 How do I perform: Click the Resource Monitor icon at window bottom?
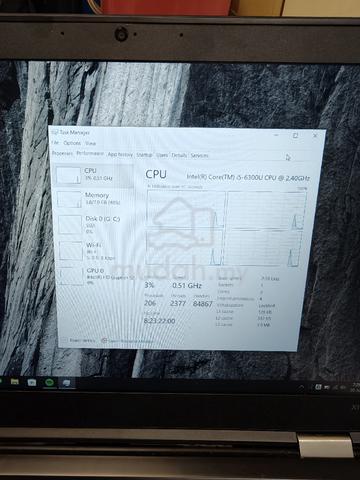[x=104, y=340]
